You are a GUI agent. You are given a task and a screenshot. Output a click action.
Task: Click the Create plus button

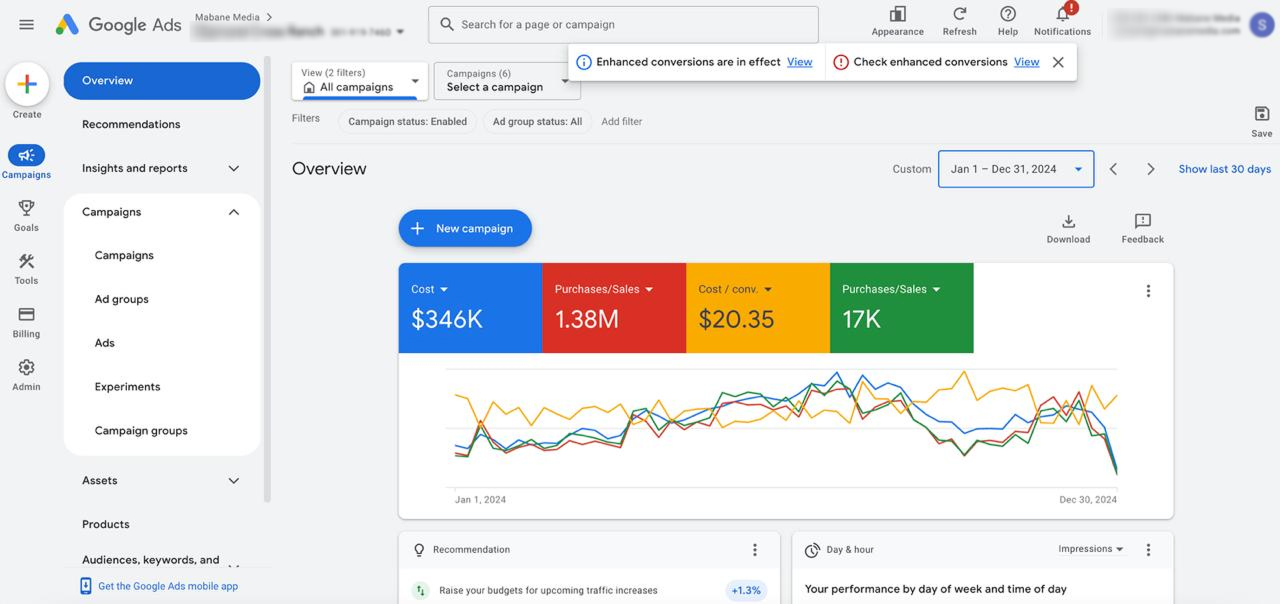point(27,85)
